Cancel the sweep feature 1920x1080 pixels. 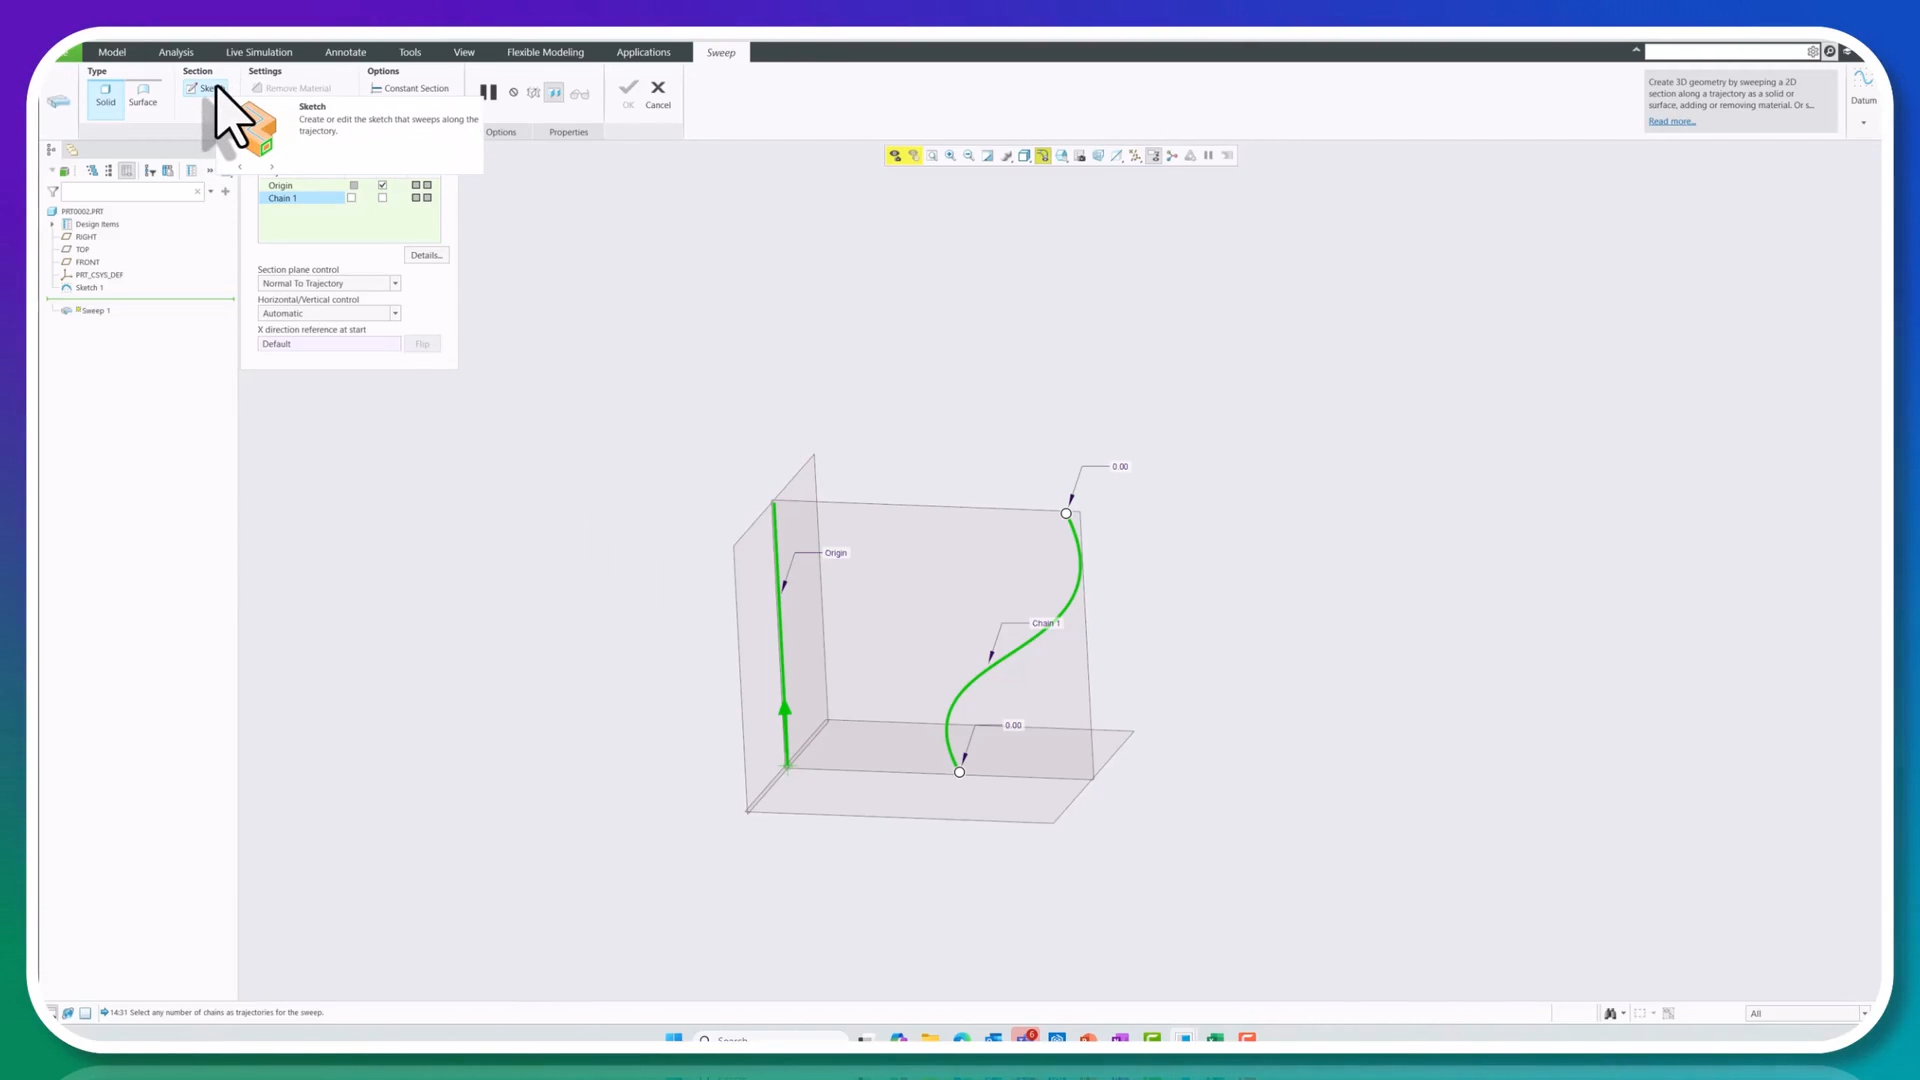tap(658, 94)
